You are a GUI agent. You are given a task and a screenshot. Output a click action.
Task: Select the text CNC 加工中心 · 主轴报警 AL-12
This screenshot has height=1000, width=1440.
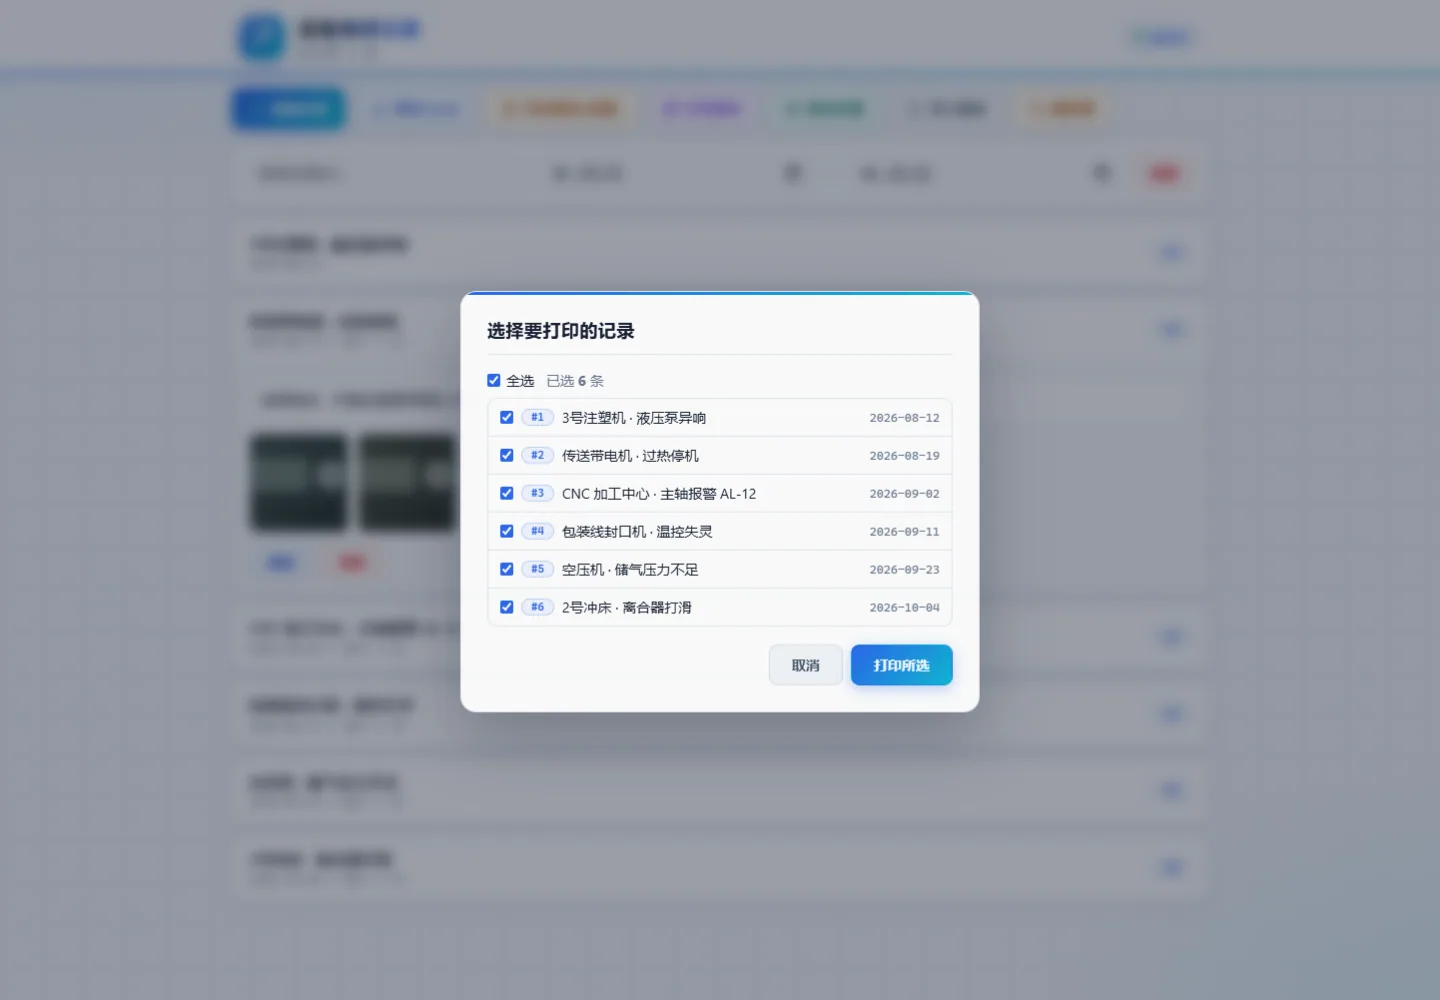point(659,494)
